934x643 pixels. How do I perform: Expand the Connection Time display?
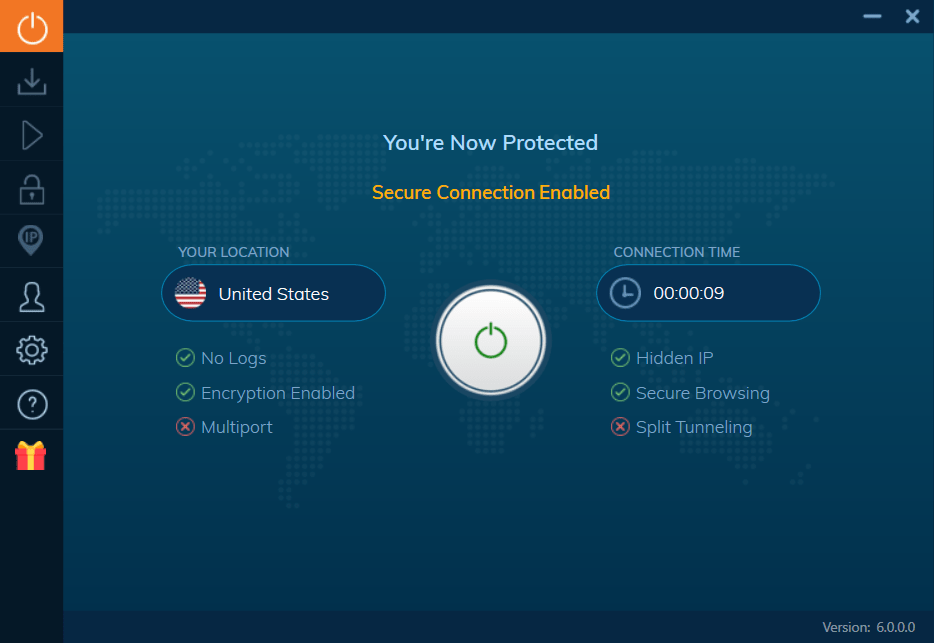(x=708, y=292)
